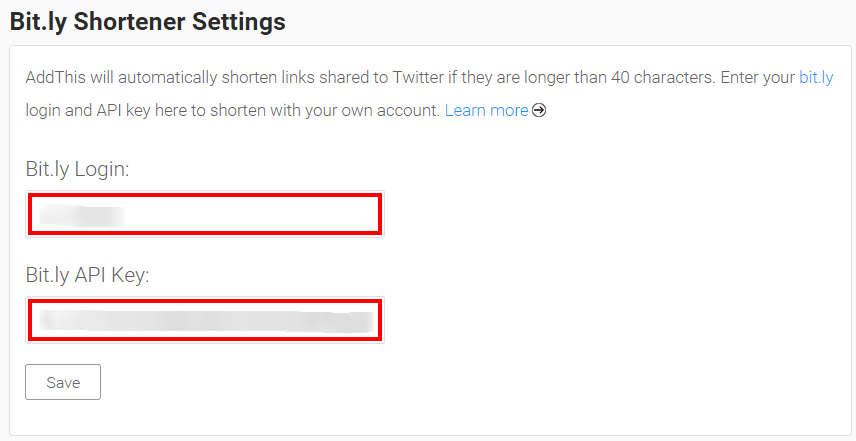Click the word AddThis in the description
The image size is (856, 441).
[x=56, y=78]
